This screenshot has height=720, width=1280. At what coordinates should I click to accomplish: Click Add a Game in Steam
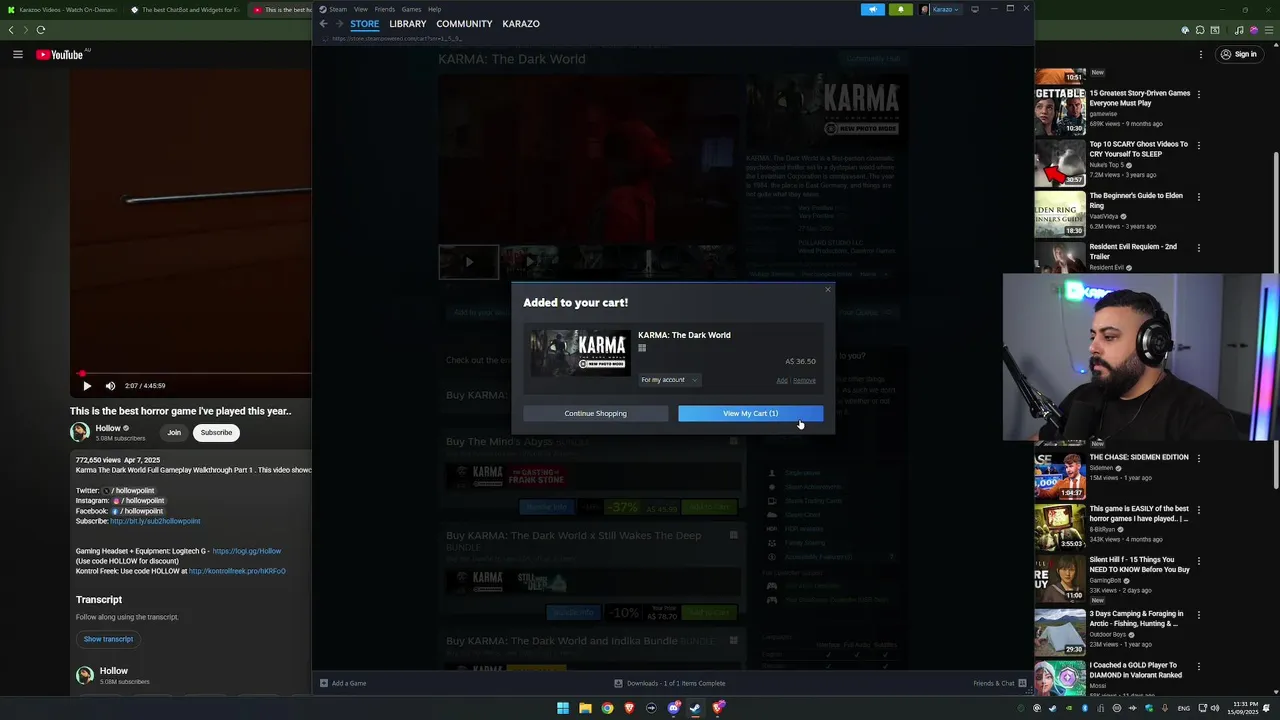(343, 683)
